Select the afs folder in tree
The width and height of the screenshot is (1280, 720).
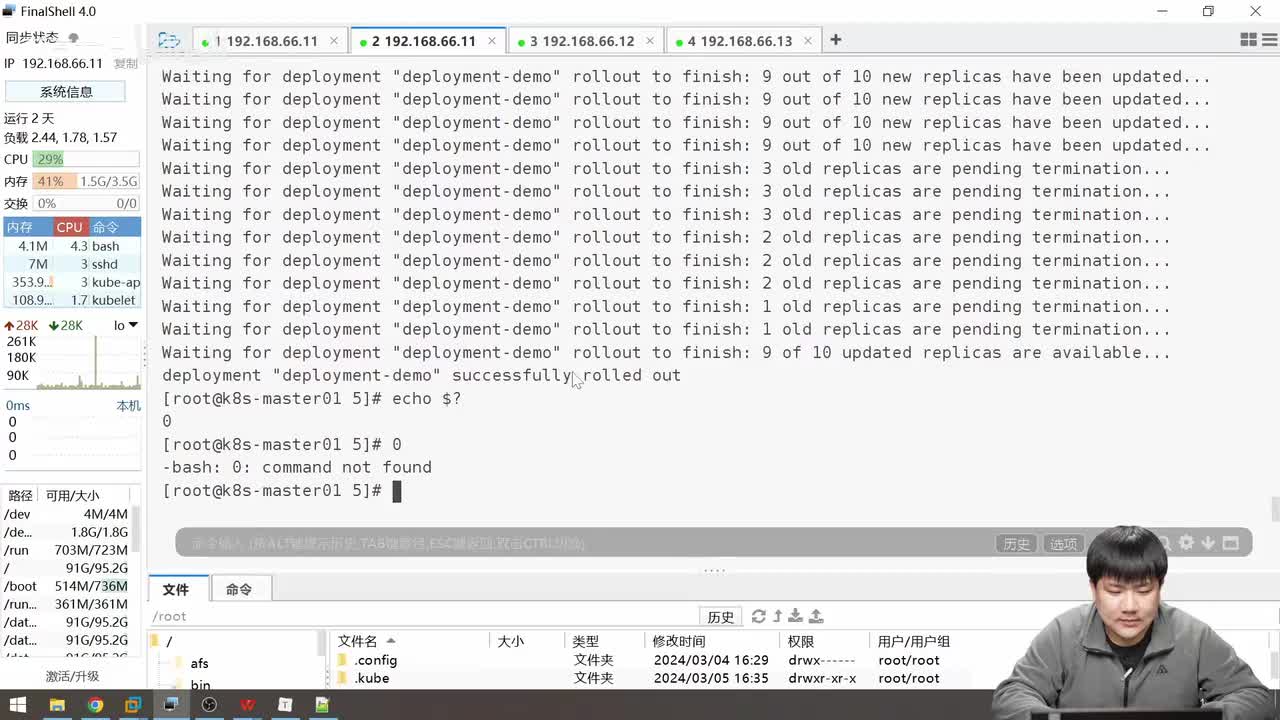click(x=191, y=663)
